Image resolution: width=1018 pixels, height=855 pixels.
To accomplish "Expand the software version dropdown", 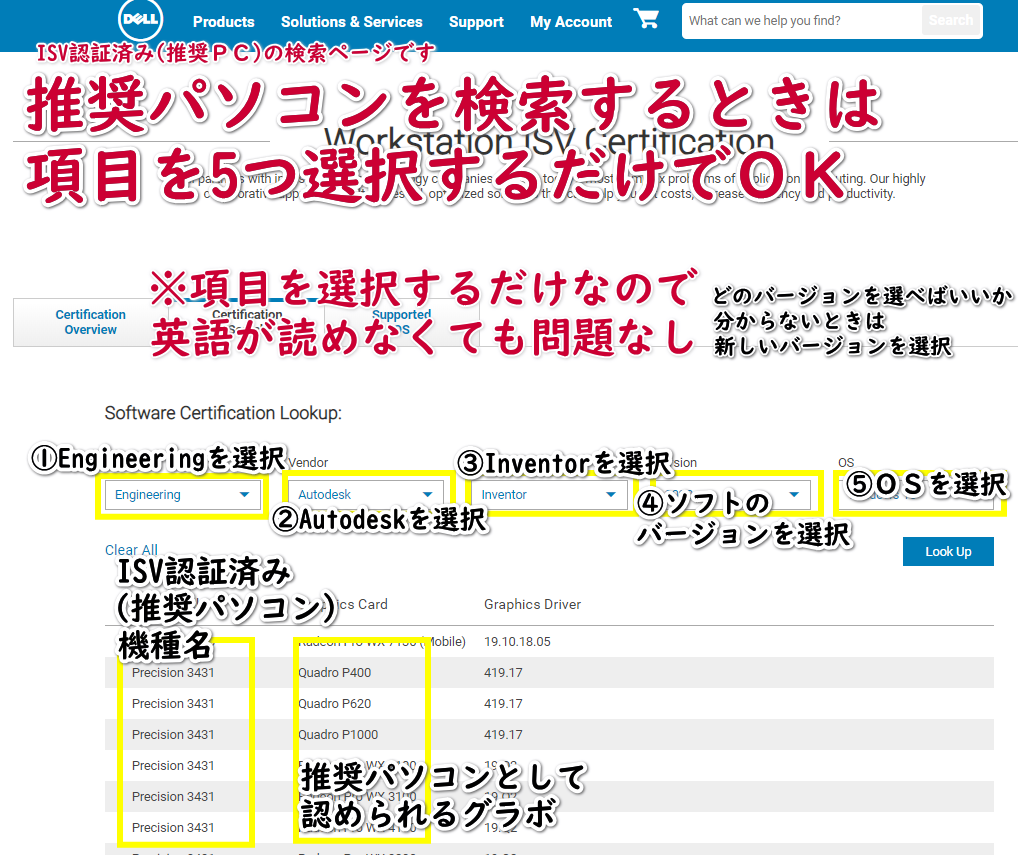I will [x=732, y=495].
